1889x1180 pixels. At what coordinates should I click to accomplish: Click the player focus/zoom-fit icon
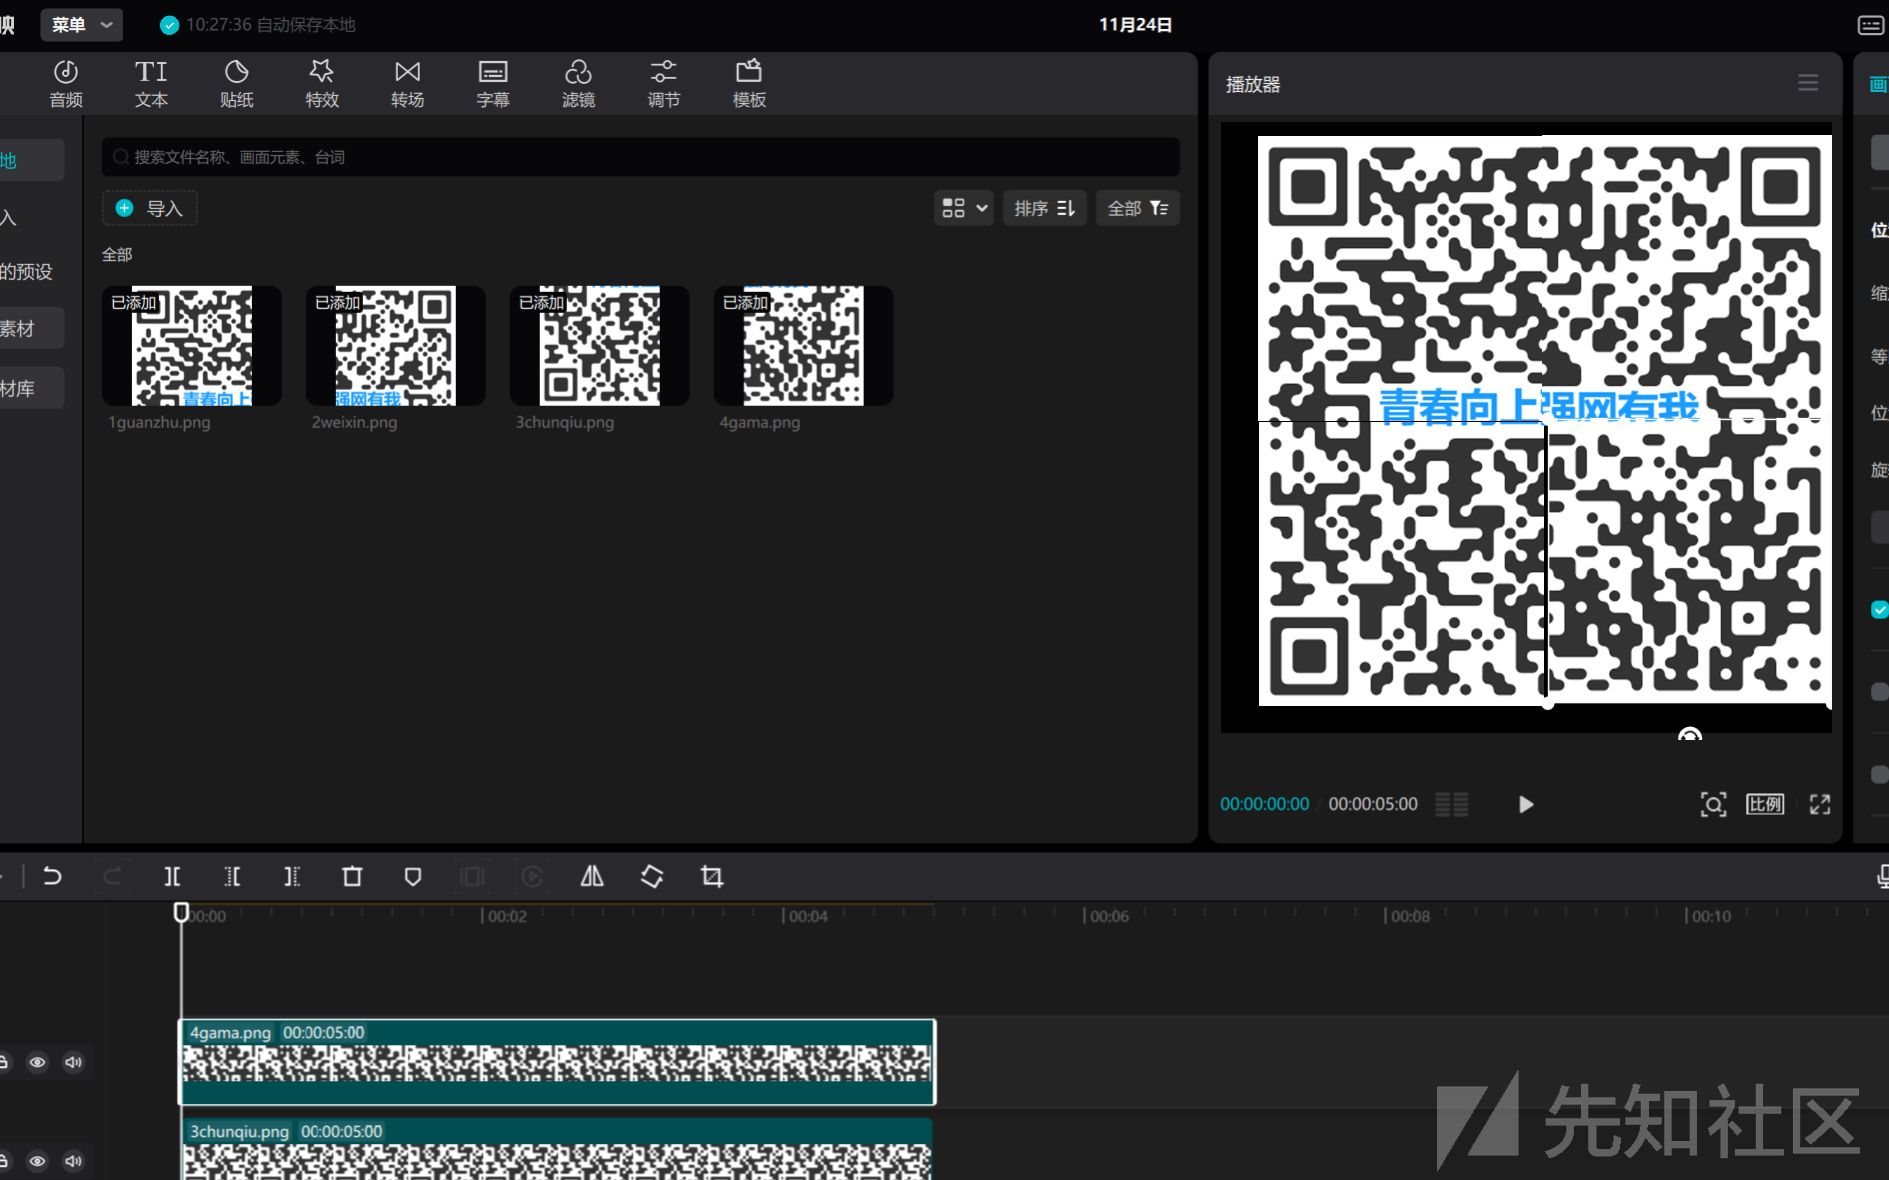tap(1713, 804)
